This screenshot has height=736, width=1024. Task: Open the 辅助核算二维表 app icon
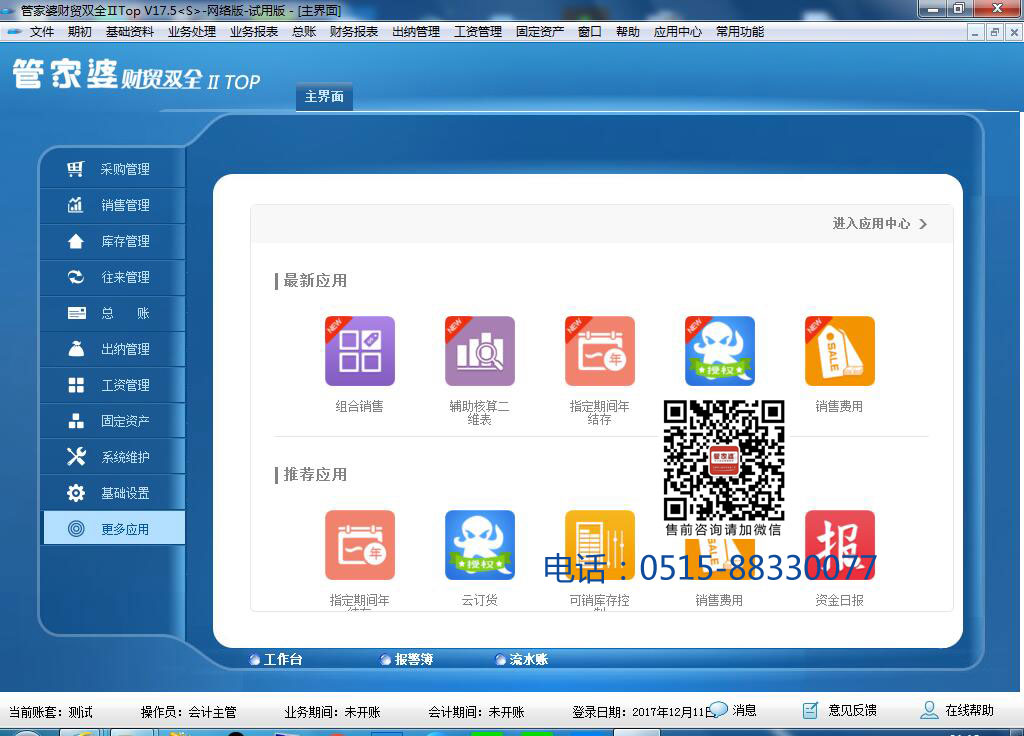(480, 351)
